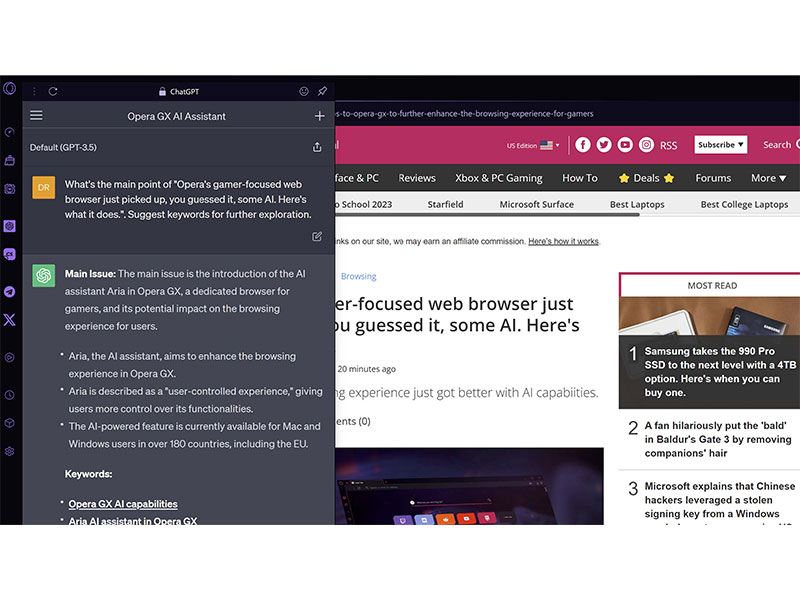Open the Samsung 990 Pro SSD article
This screenshot has height=600, width=800.
719,371
